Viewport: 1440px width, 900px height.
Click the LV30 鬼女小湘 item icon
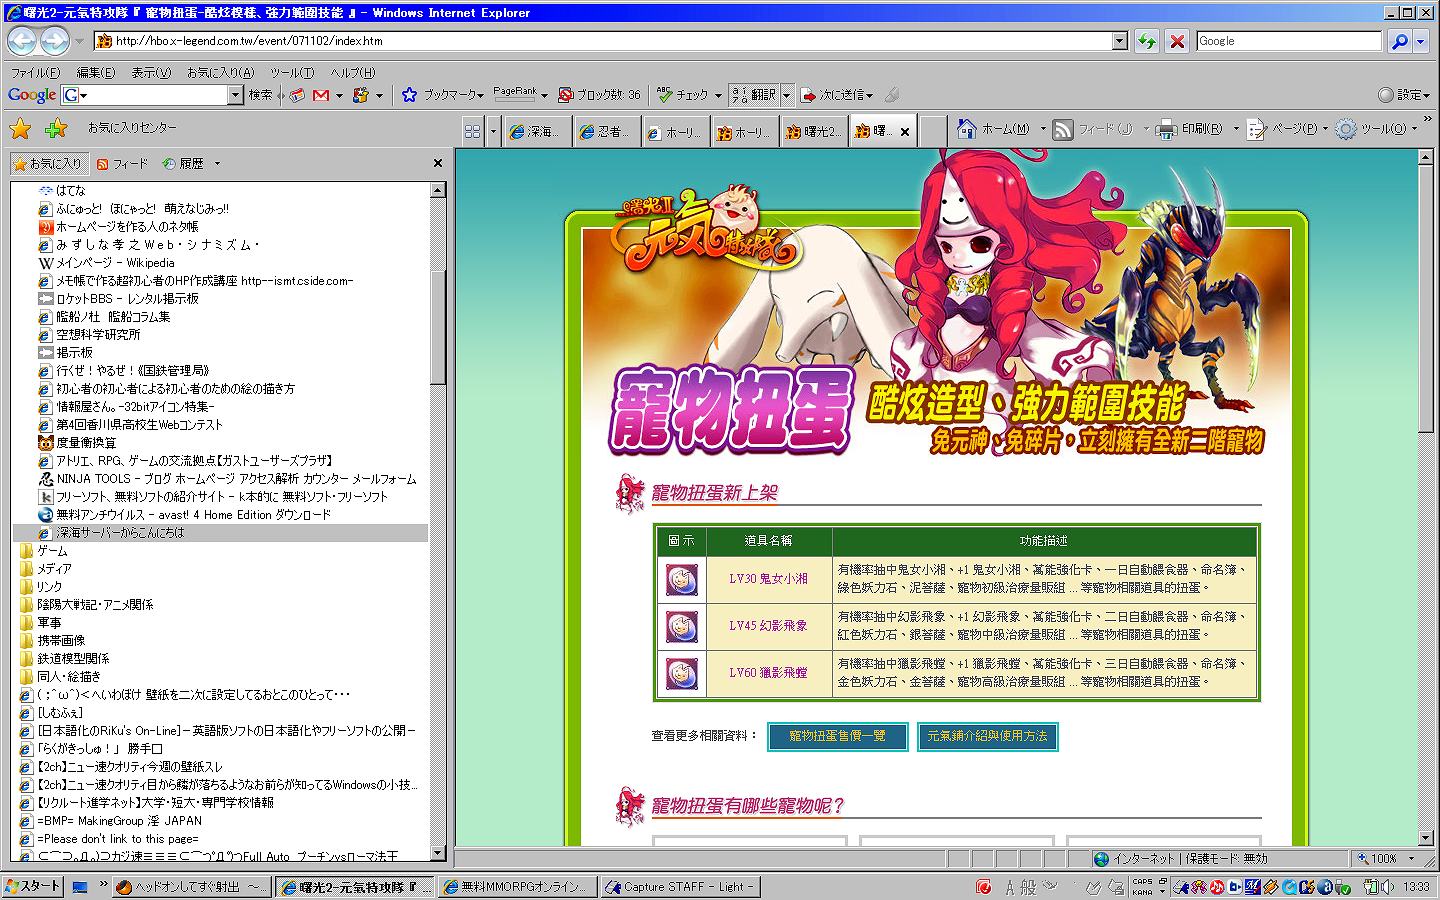point(682,579)
